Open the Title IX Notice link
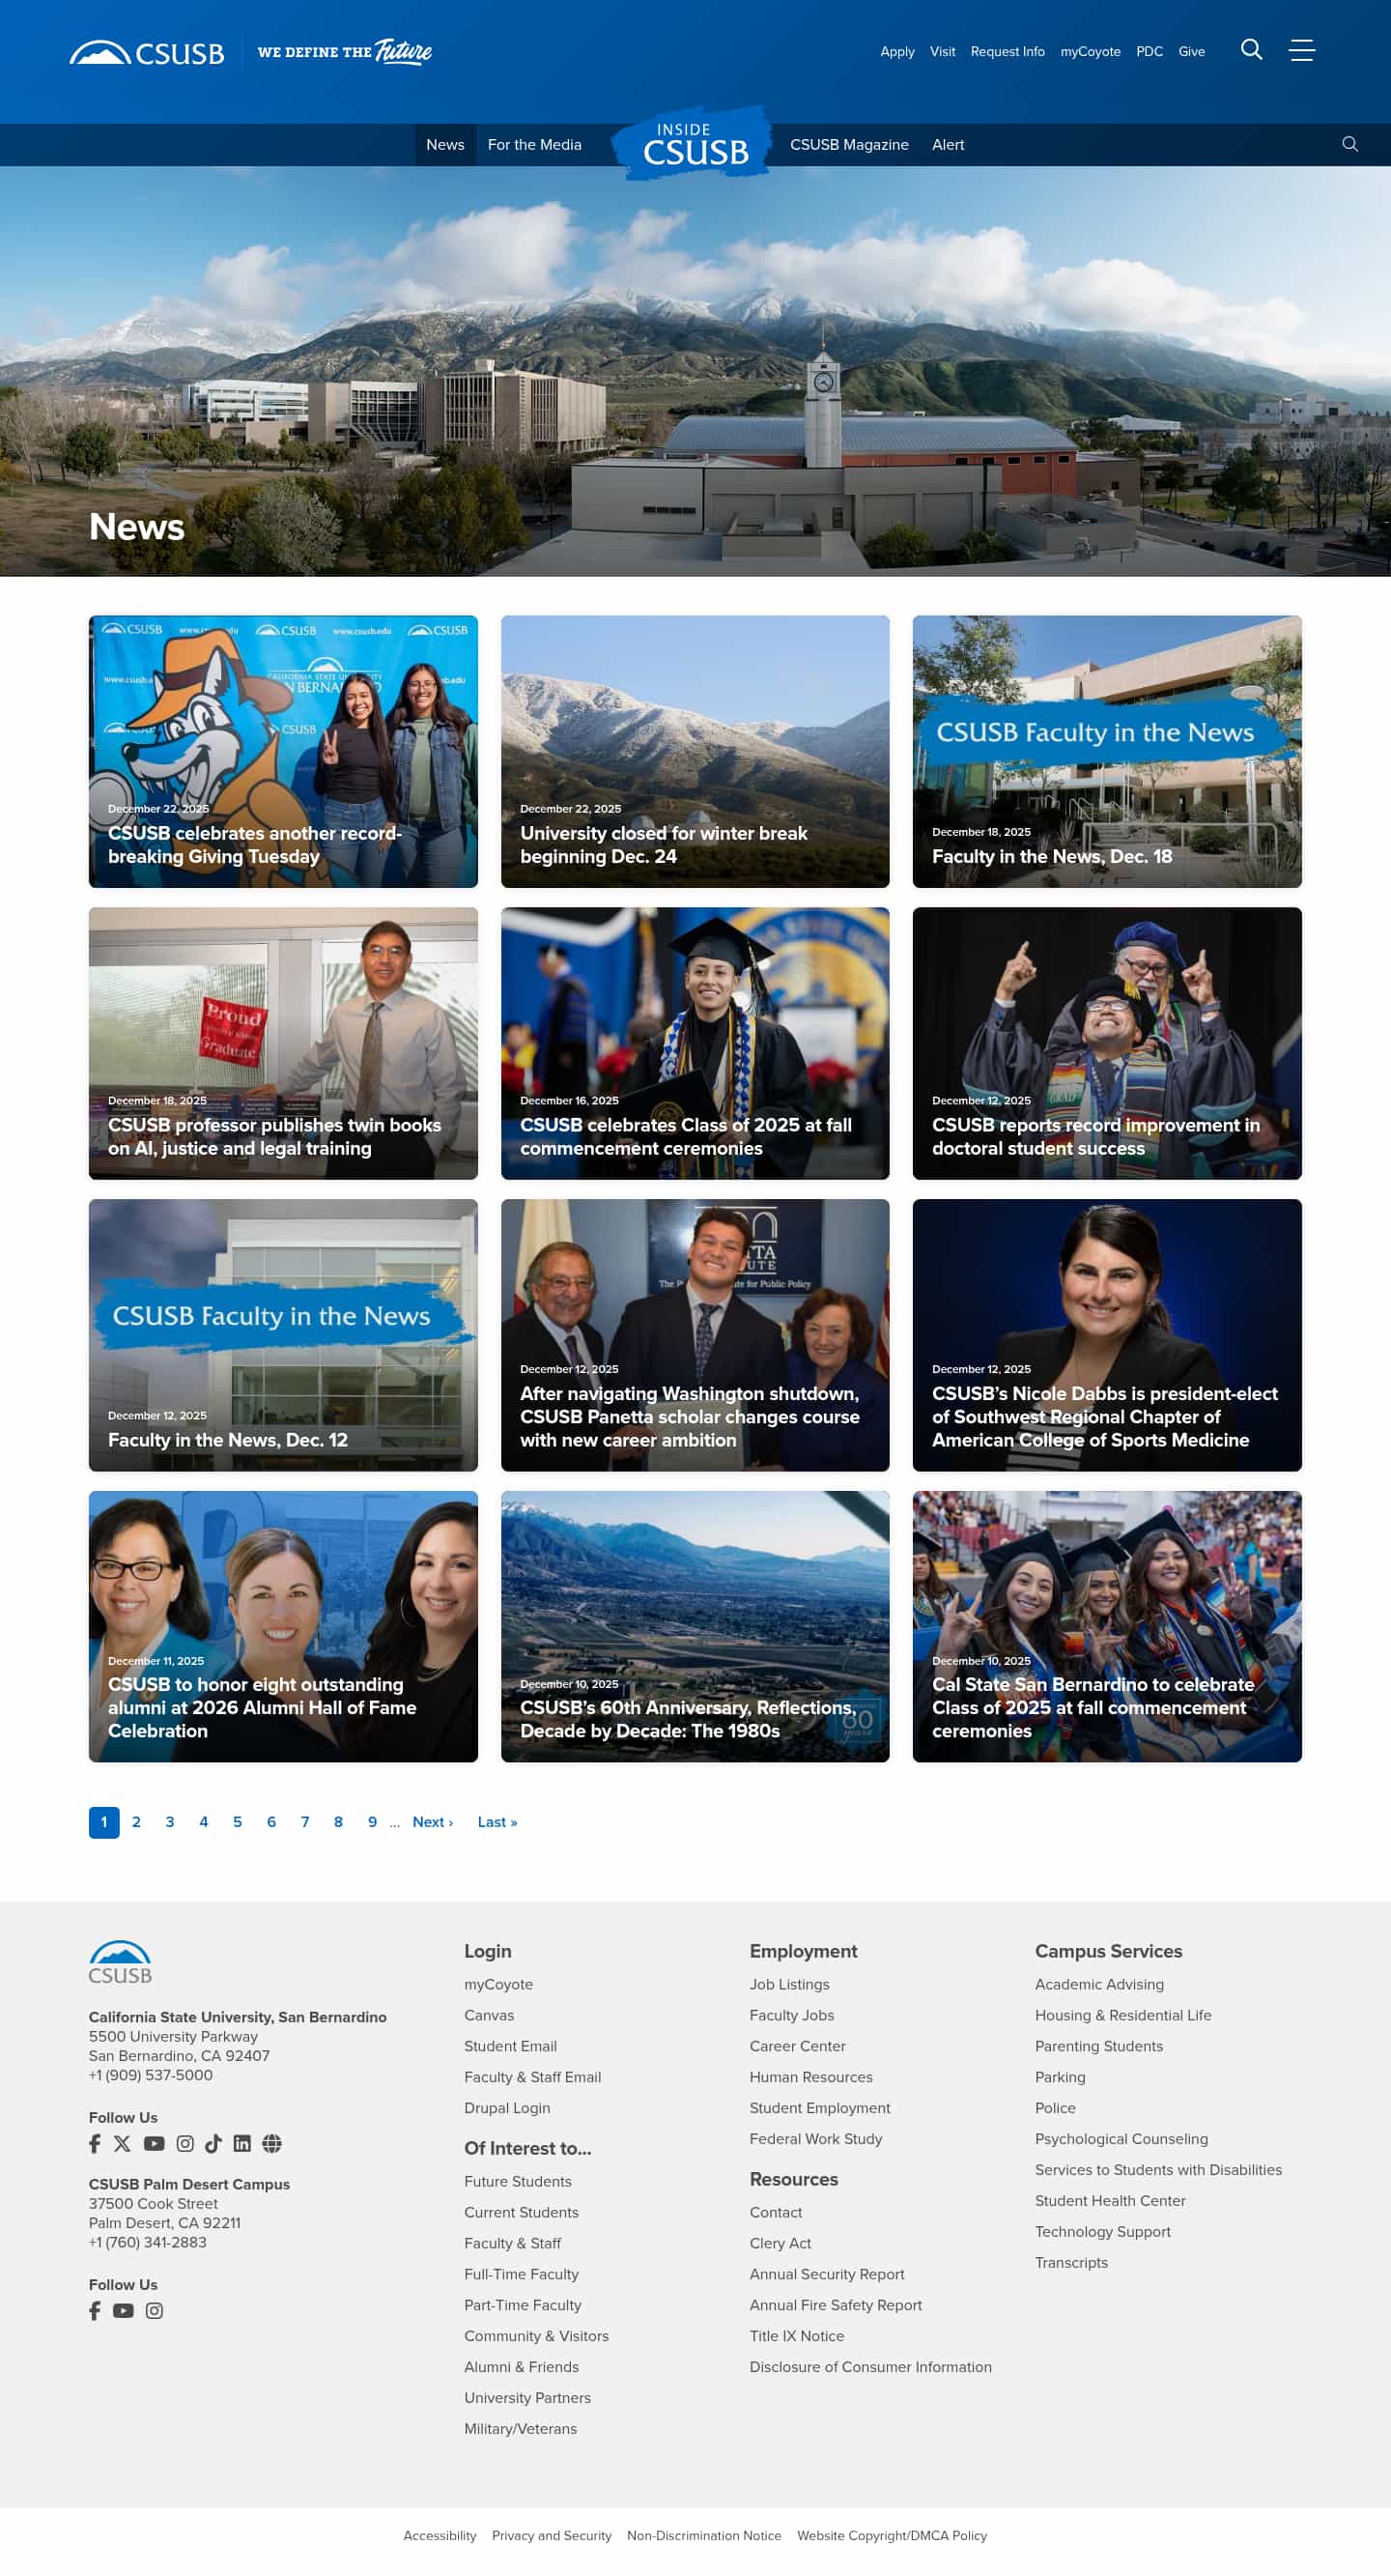The height and width of the screenshot is (2576, 1391). click(x=797, y=2336)
